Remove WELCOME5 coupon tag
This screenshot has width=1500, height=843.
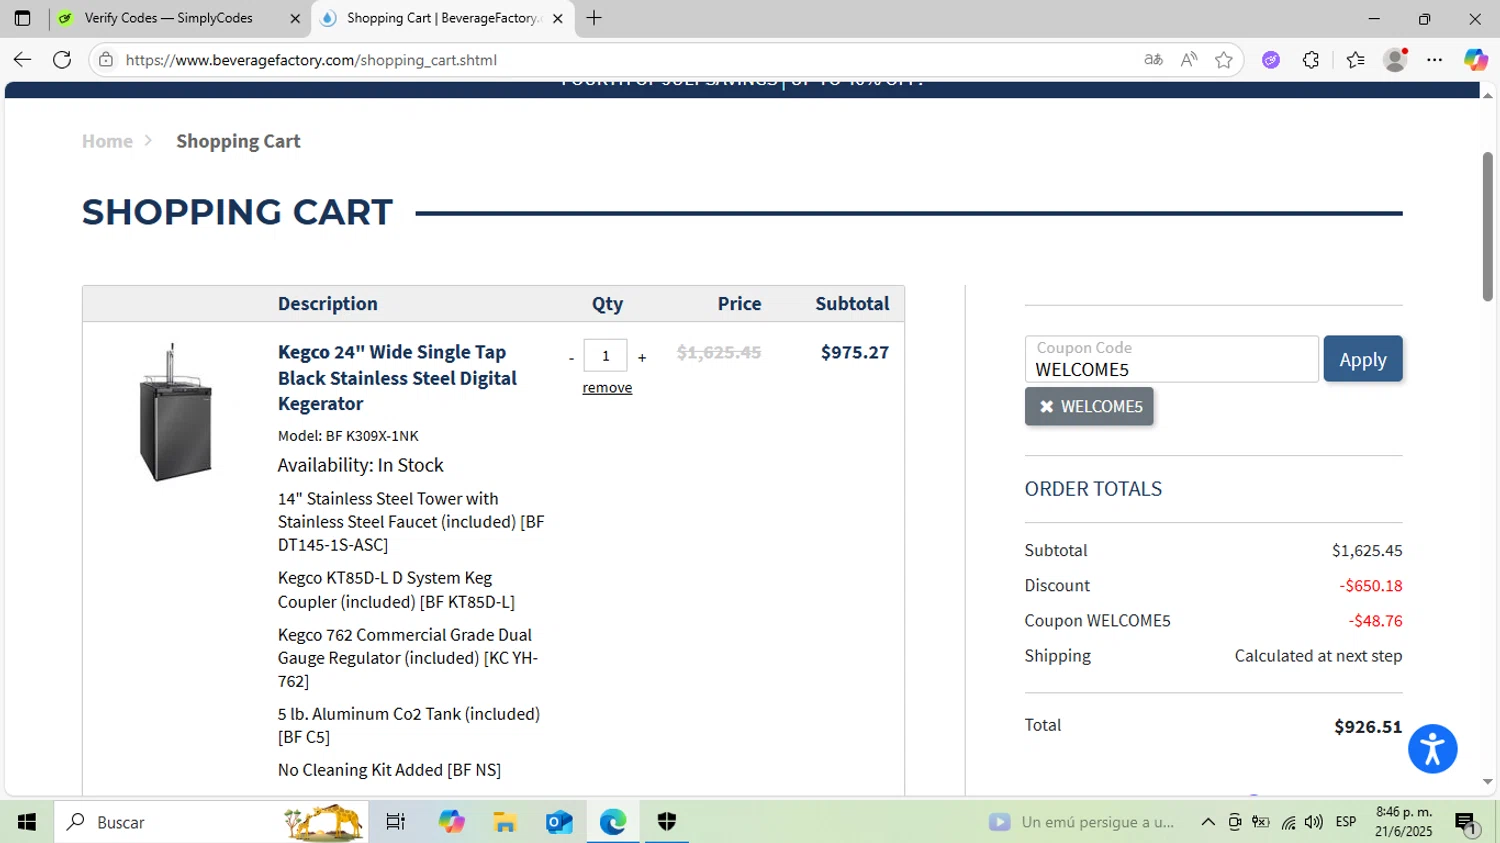tap(1089, 406)
